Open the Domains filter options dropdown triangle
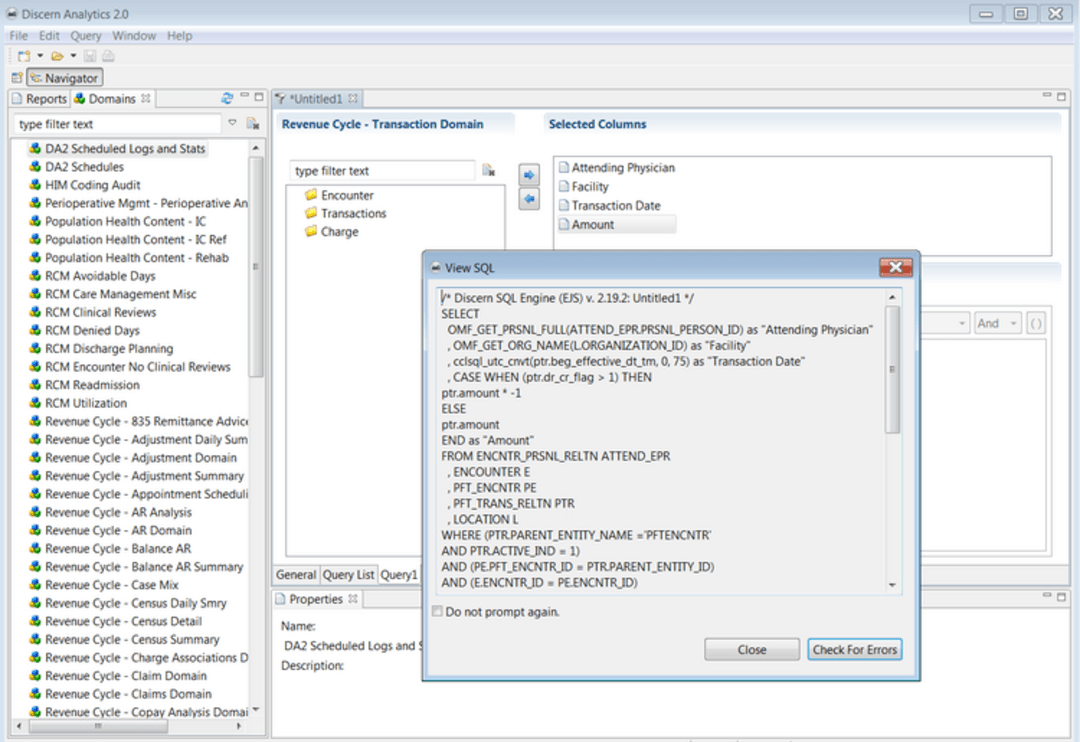 click(232, 123)
